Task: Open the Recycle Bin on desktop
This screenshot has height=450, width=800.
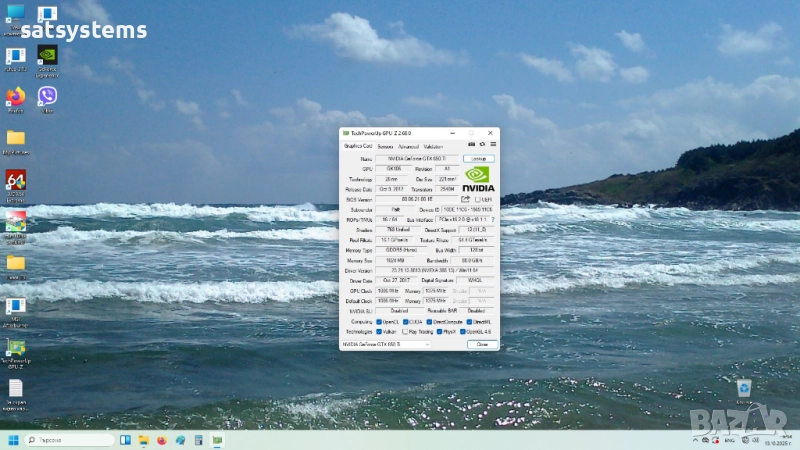Action: tap(744, 388)
